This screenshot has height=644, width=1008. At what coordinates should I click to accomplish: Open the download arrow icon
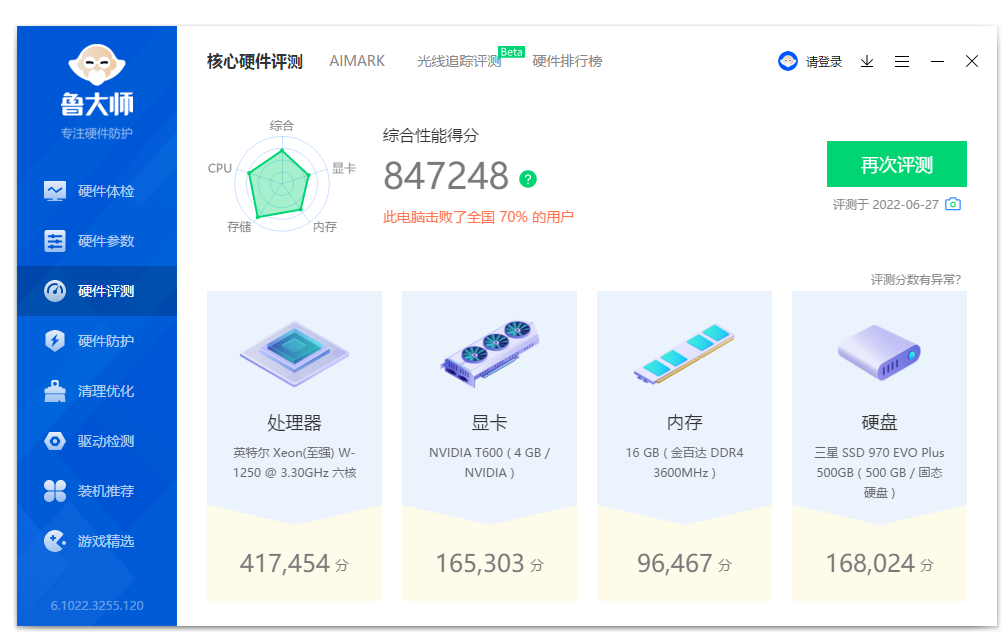click(867, 61)
